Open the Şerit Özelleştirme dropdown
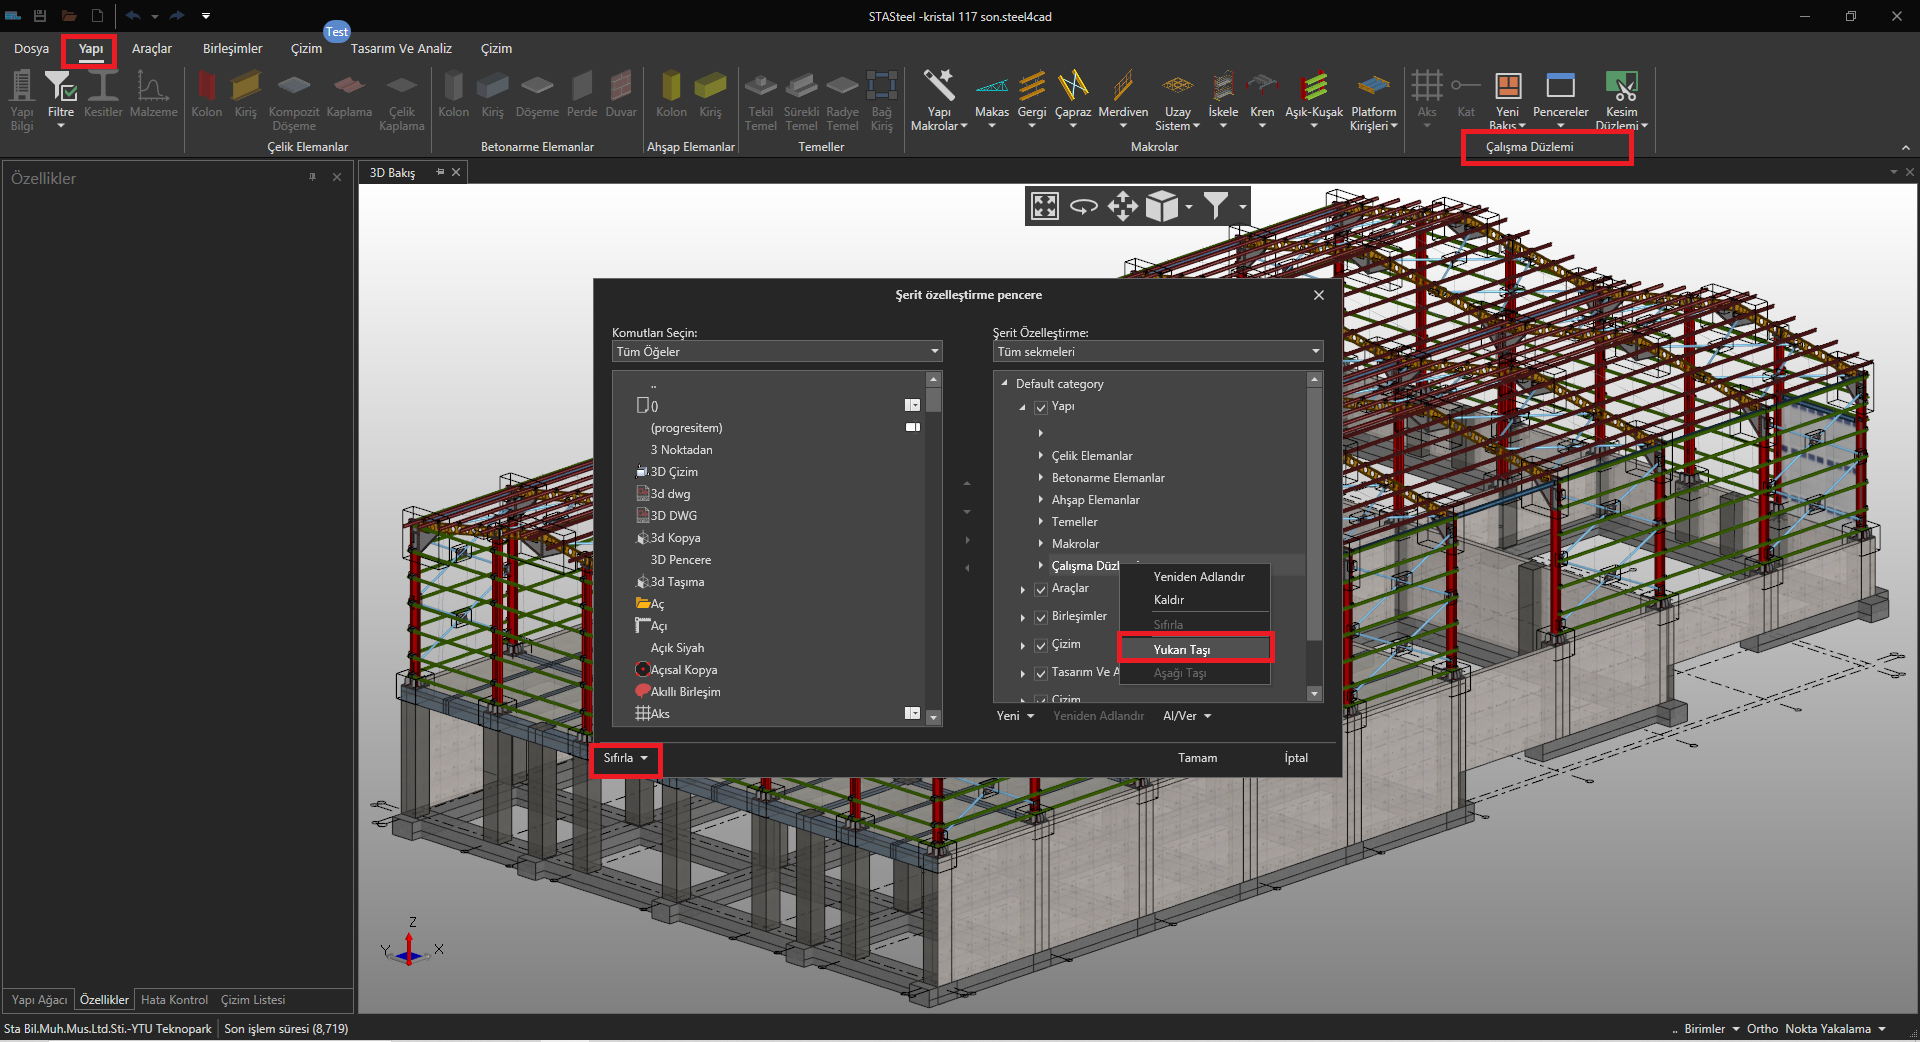 coord(1158,352)
